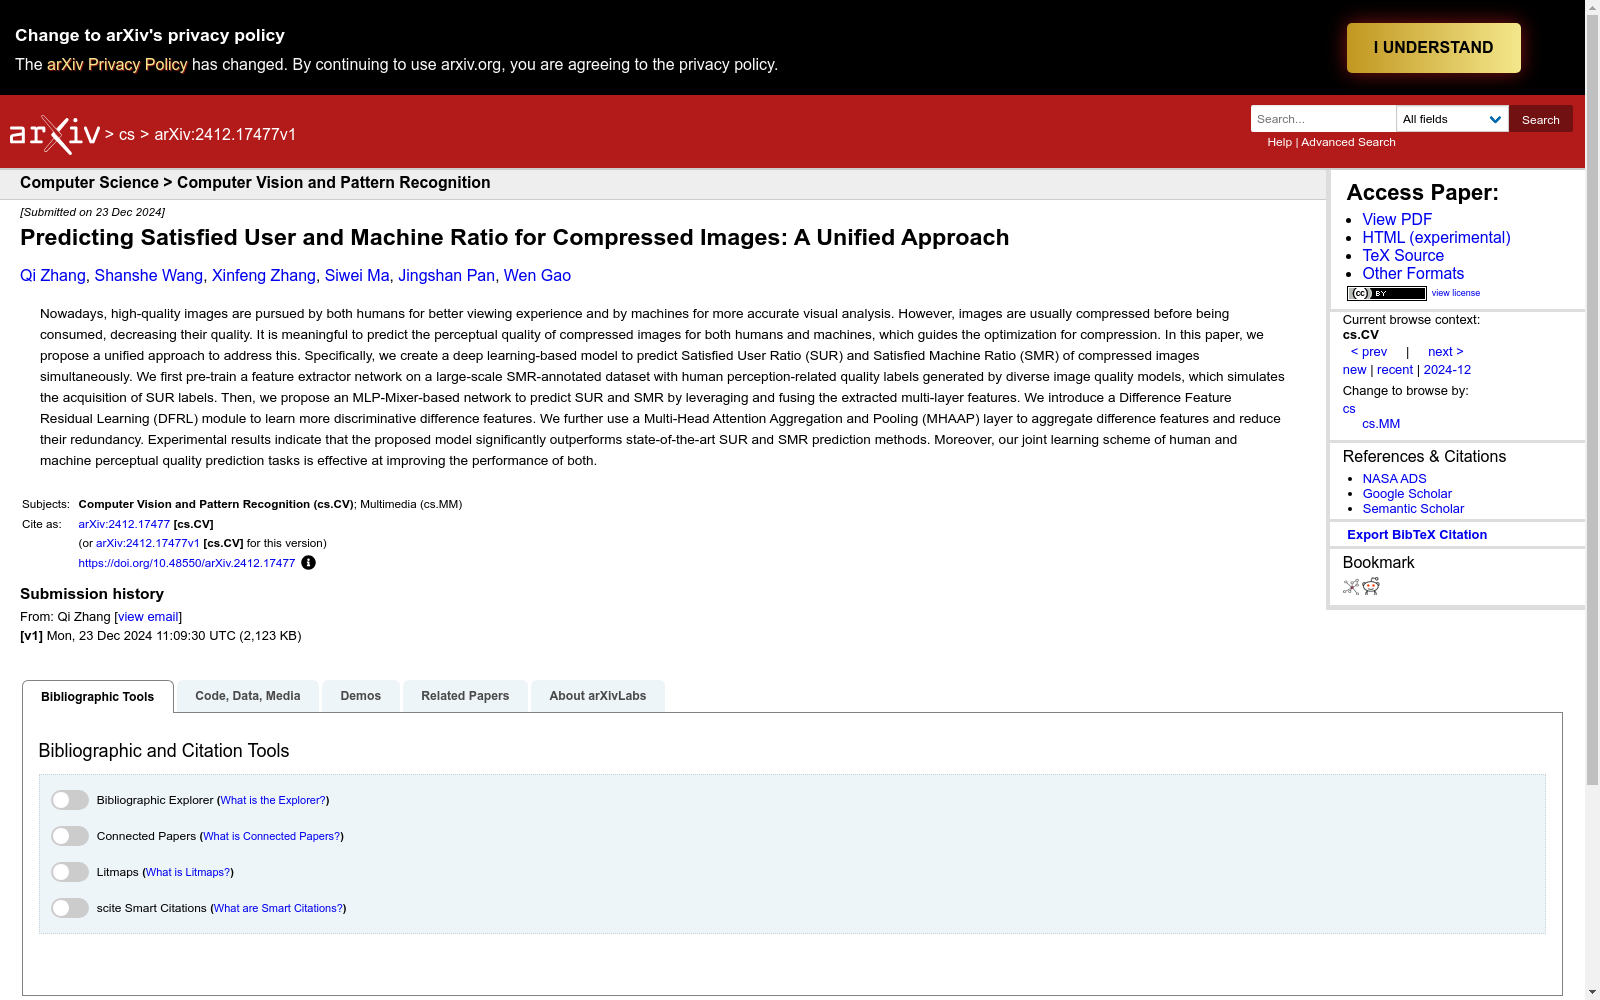Go to next paper link
This screenshot has height=1000, width=1600.
[x=1446, y=352]
